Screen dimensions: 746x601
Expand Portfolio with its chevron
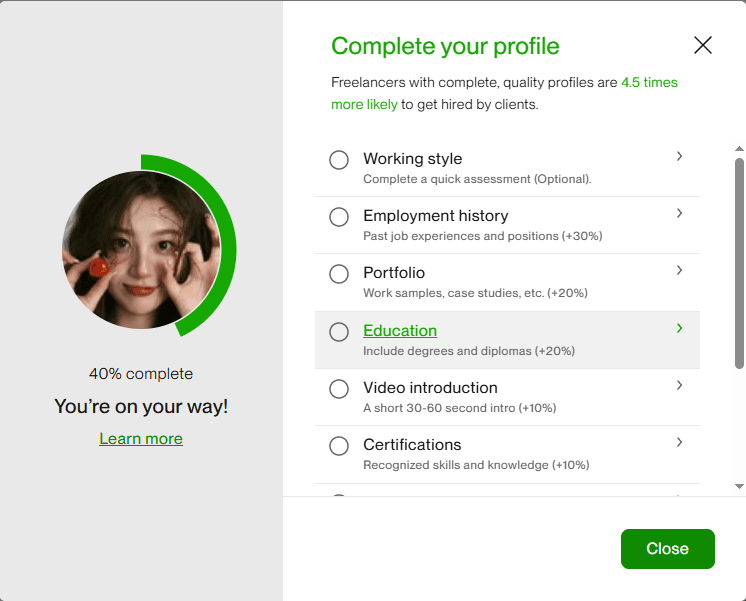coord(679,270)
